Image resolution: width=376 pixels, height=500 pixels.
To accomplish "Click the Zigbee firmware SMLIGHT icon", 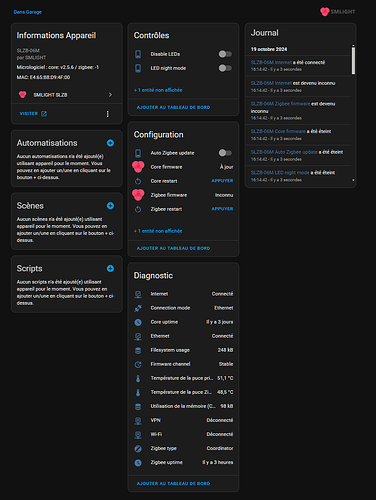I will (x=138, y=195).
